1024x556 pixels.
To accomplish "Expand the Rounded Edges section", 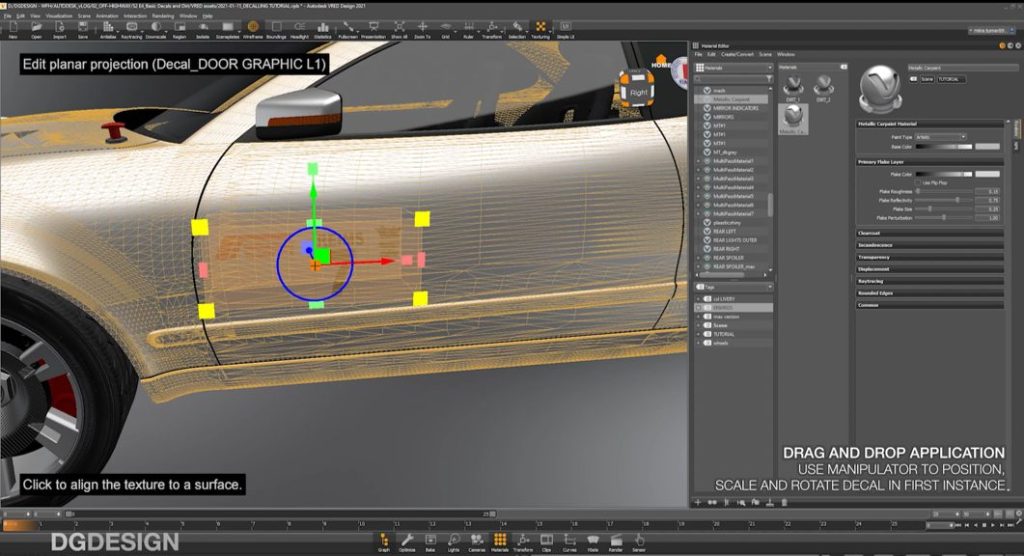I will (x=930, y=293).
